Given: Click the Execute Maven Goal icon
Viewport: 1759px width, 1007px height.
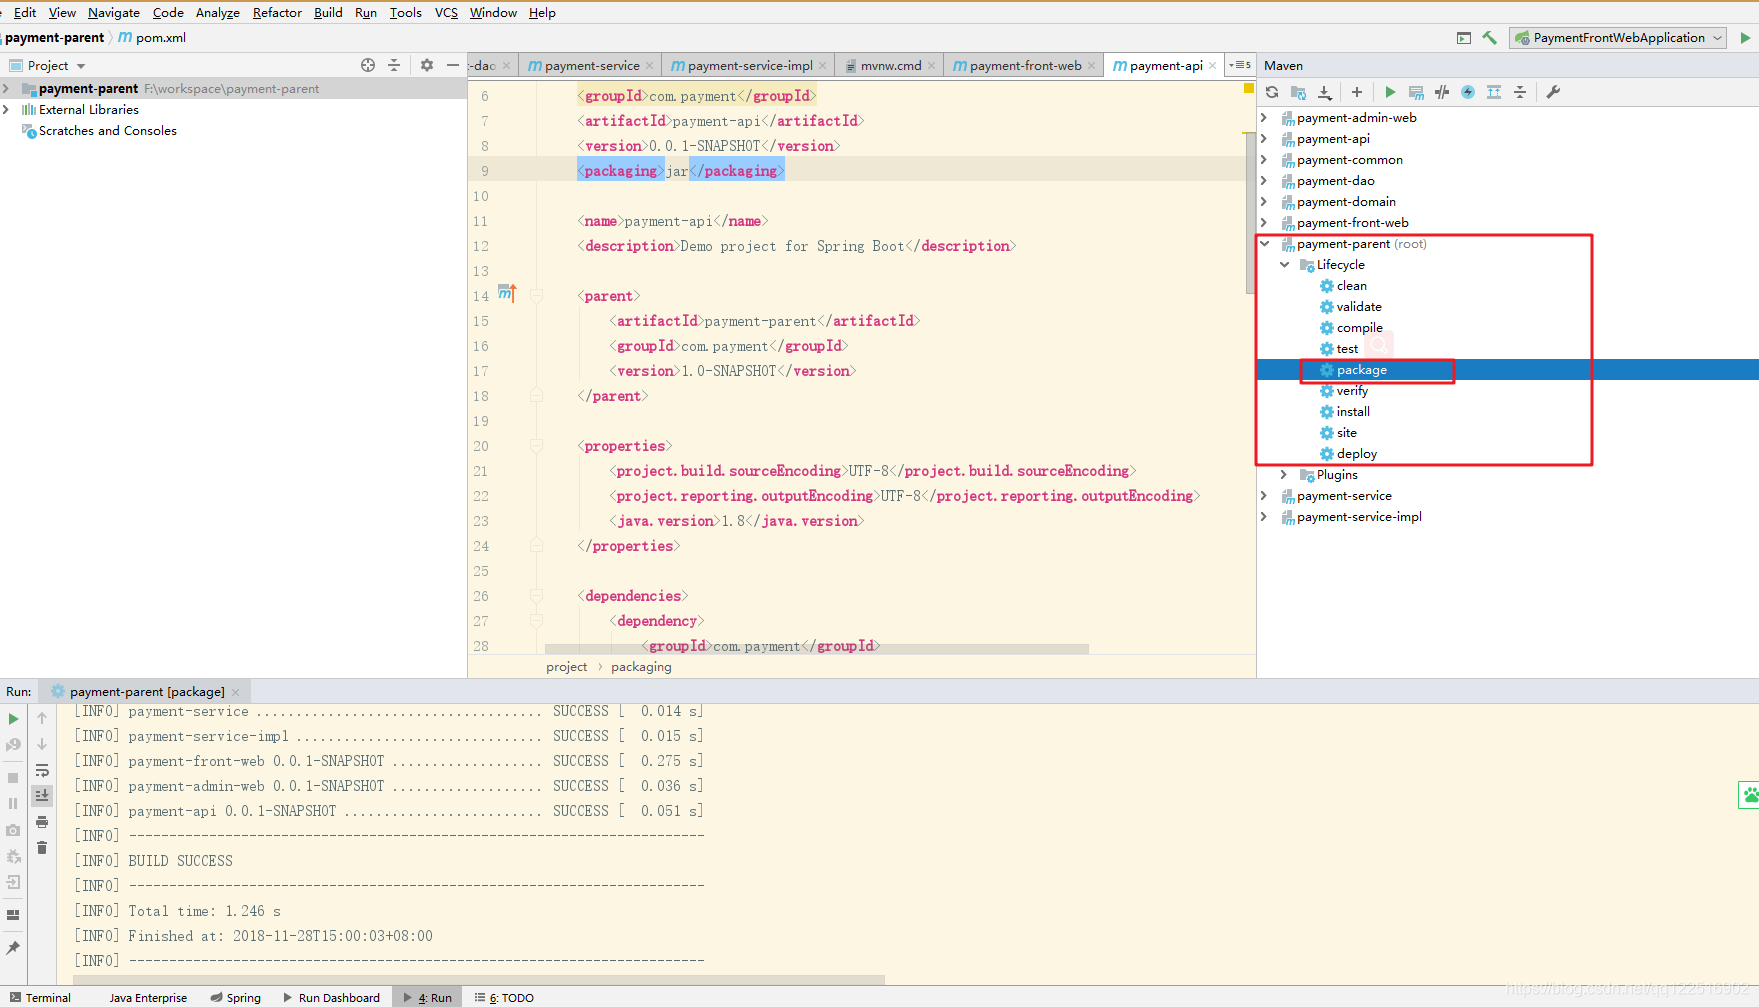Looking at the screenshot, I should pyautogui.click(x=1416, y=92).
